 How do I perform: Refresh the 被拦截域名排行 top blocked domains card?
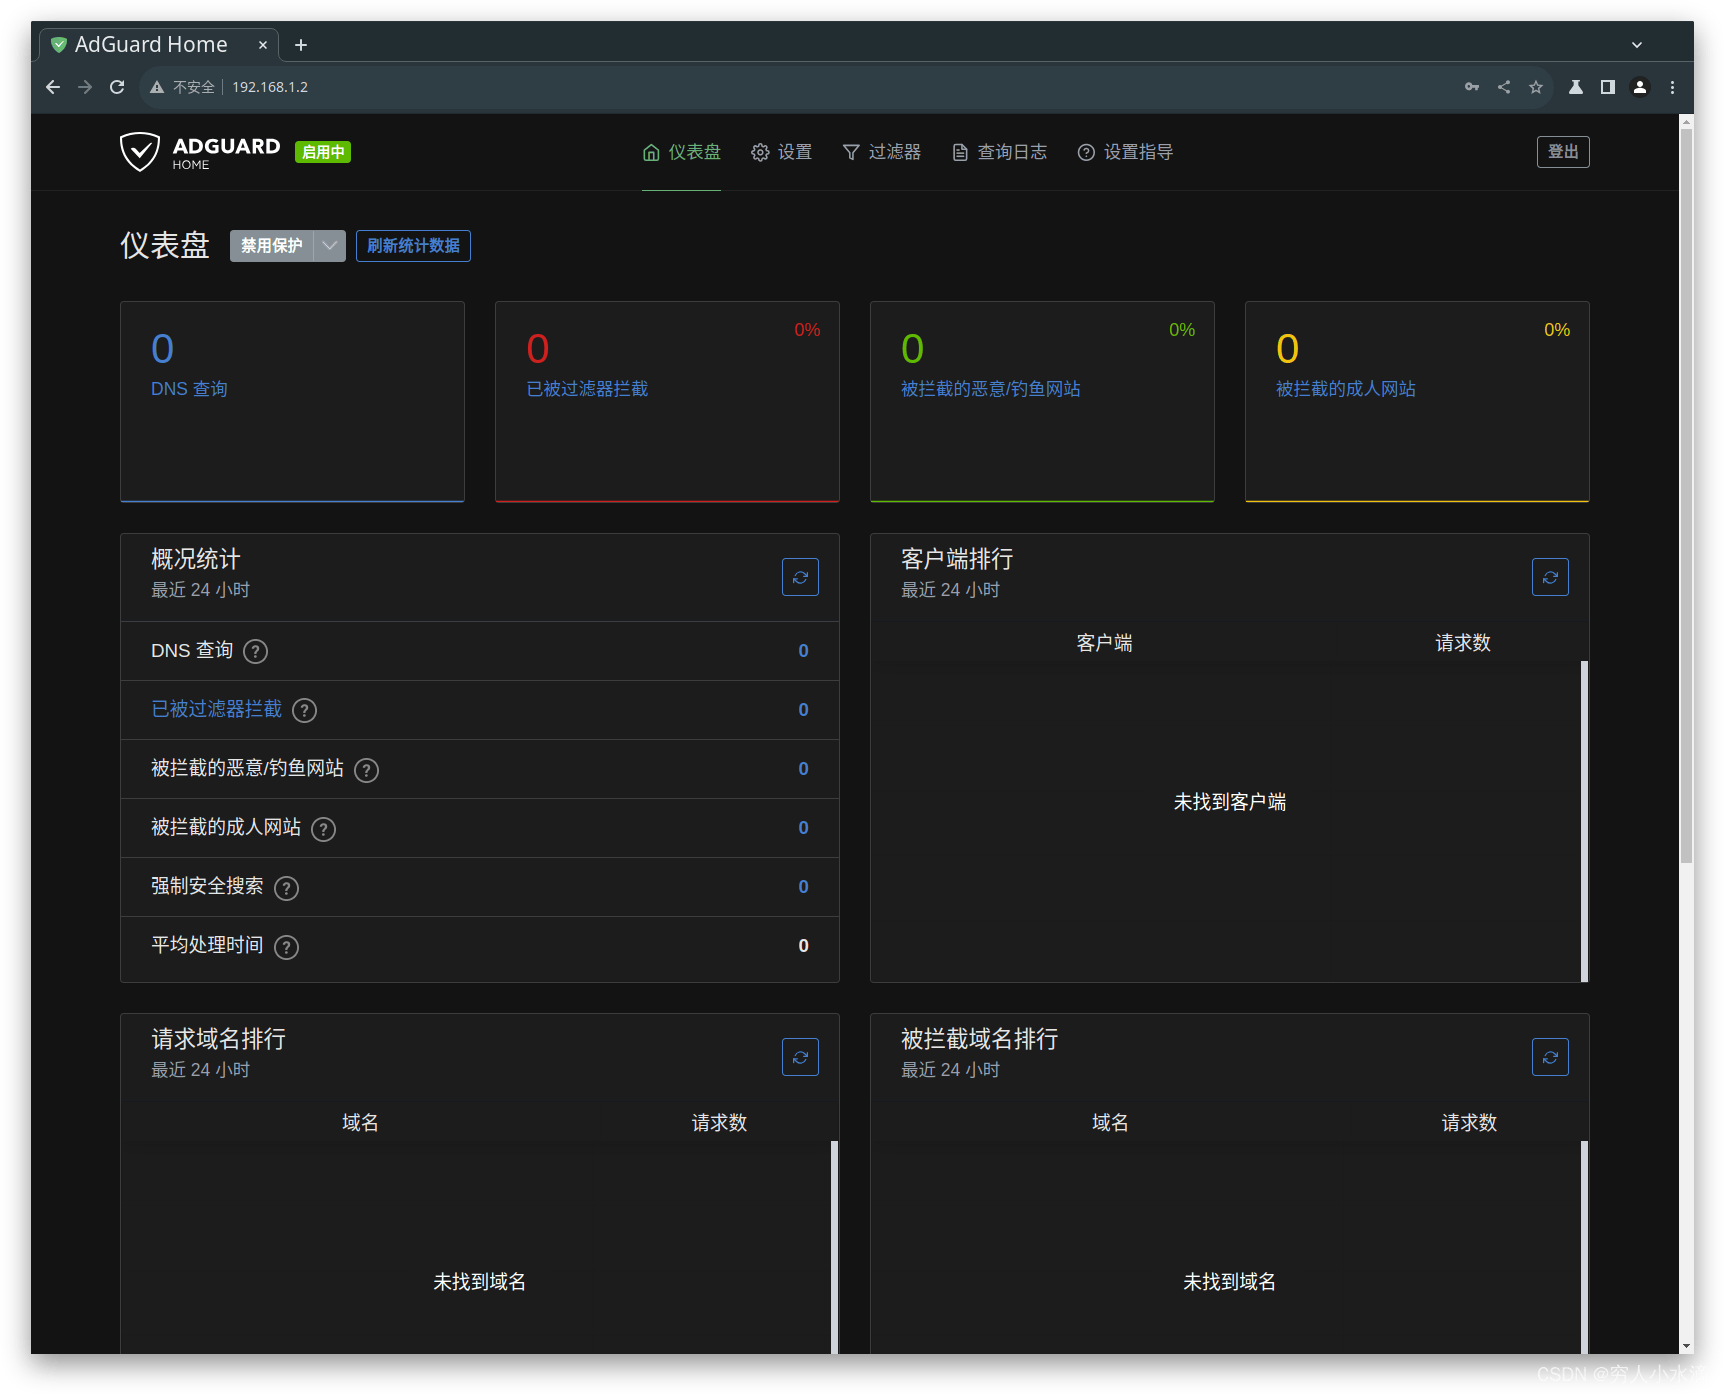tap(1550, 1057)
